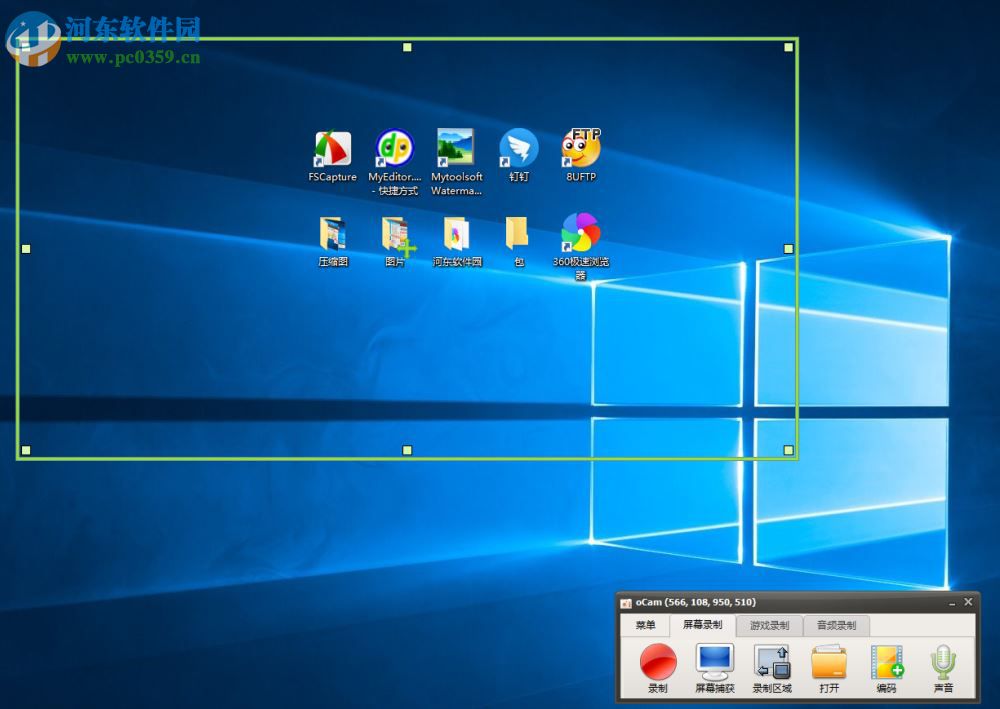Click the bottom-left corner handle of the frame
Image resolution: width=1000 pixels, height=709 pixels.
pyautogui.click(x=26, y=450)
